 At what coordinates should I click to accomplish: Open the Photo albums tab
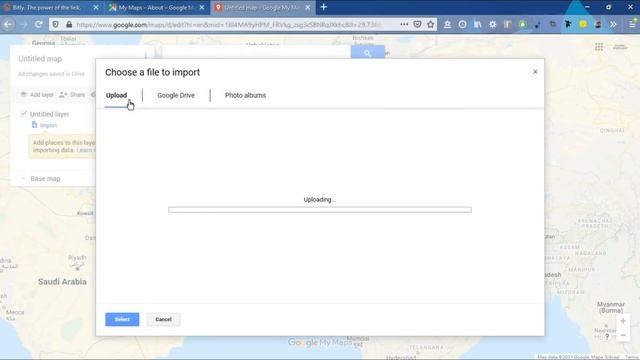[245, 95]
